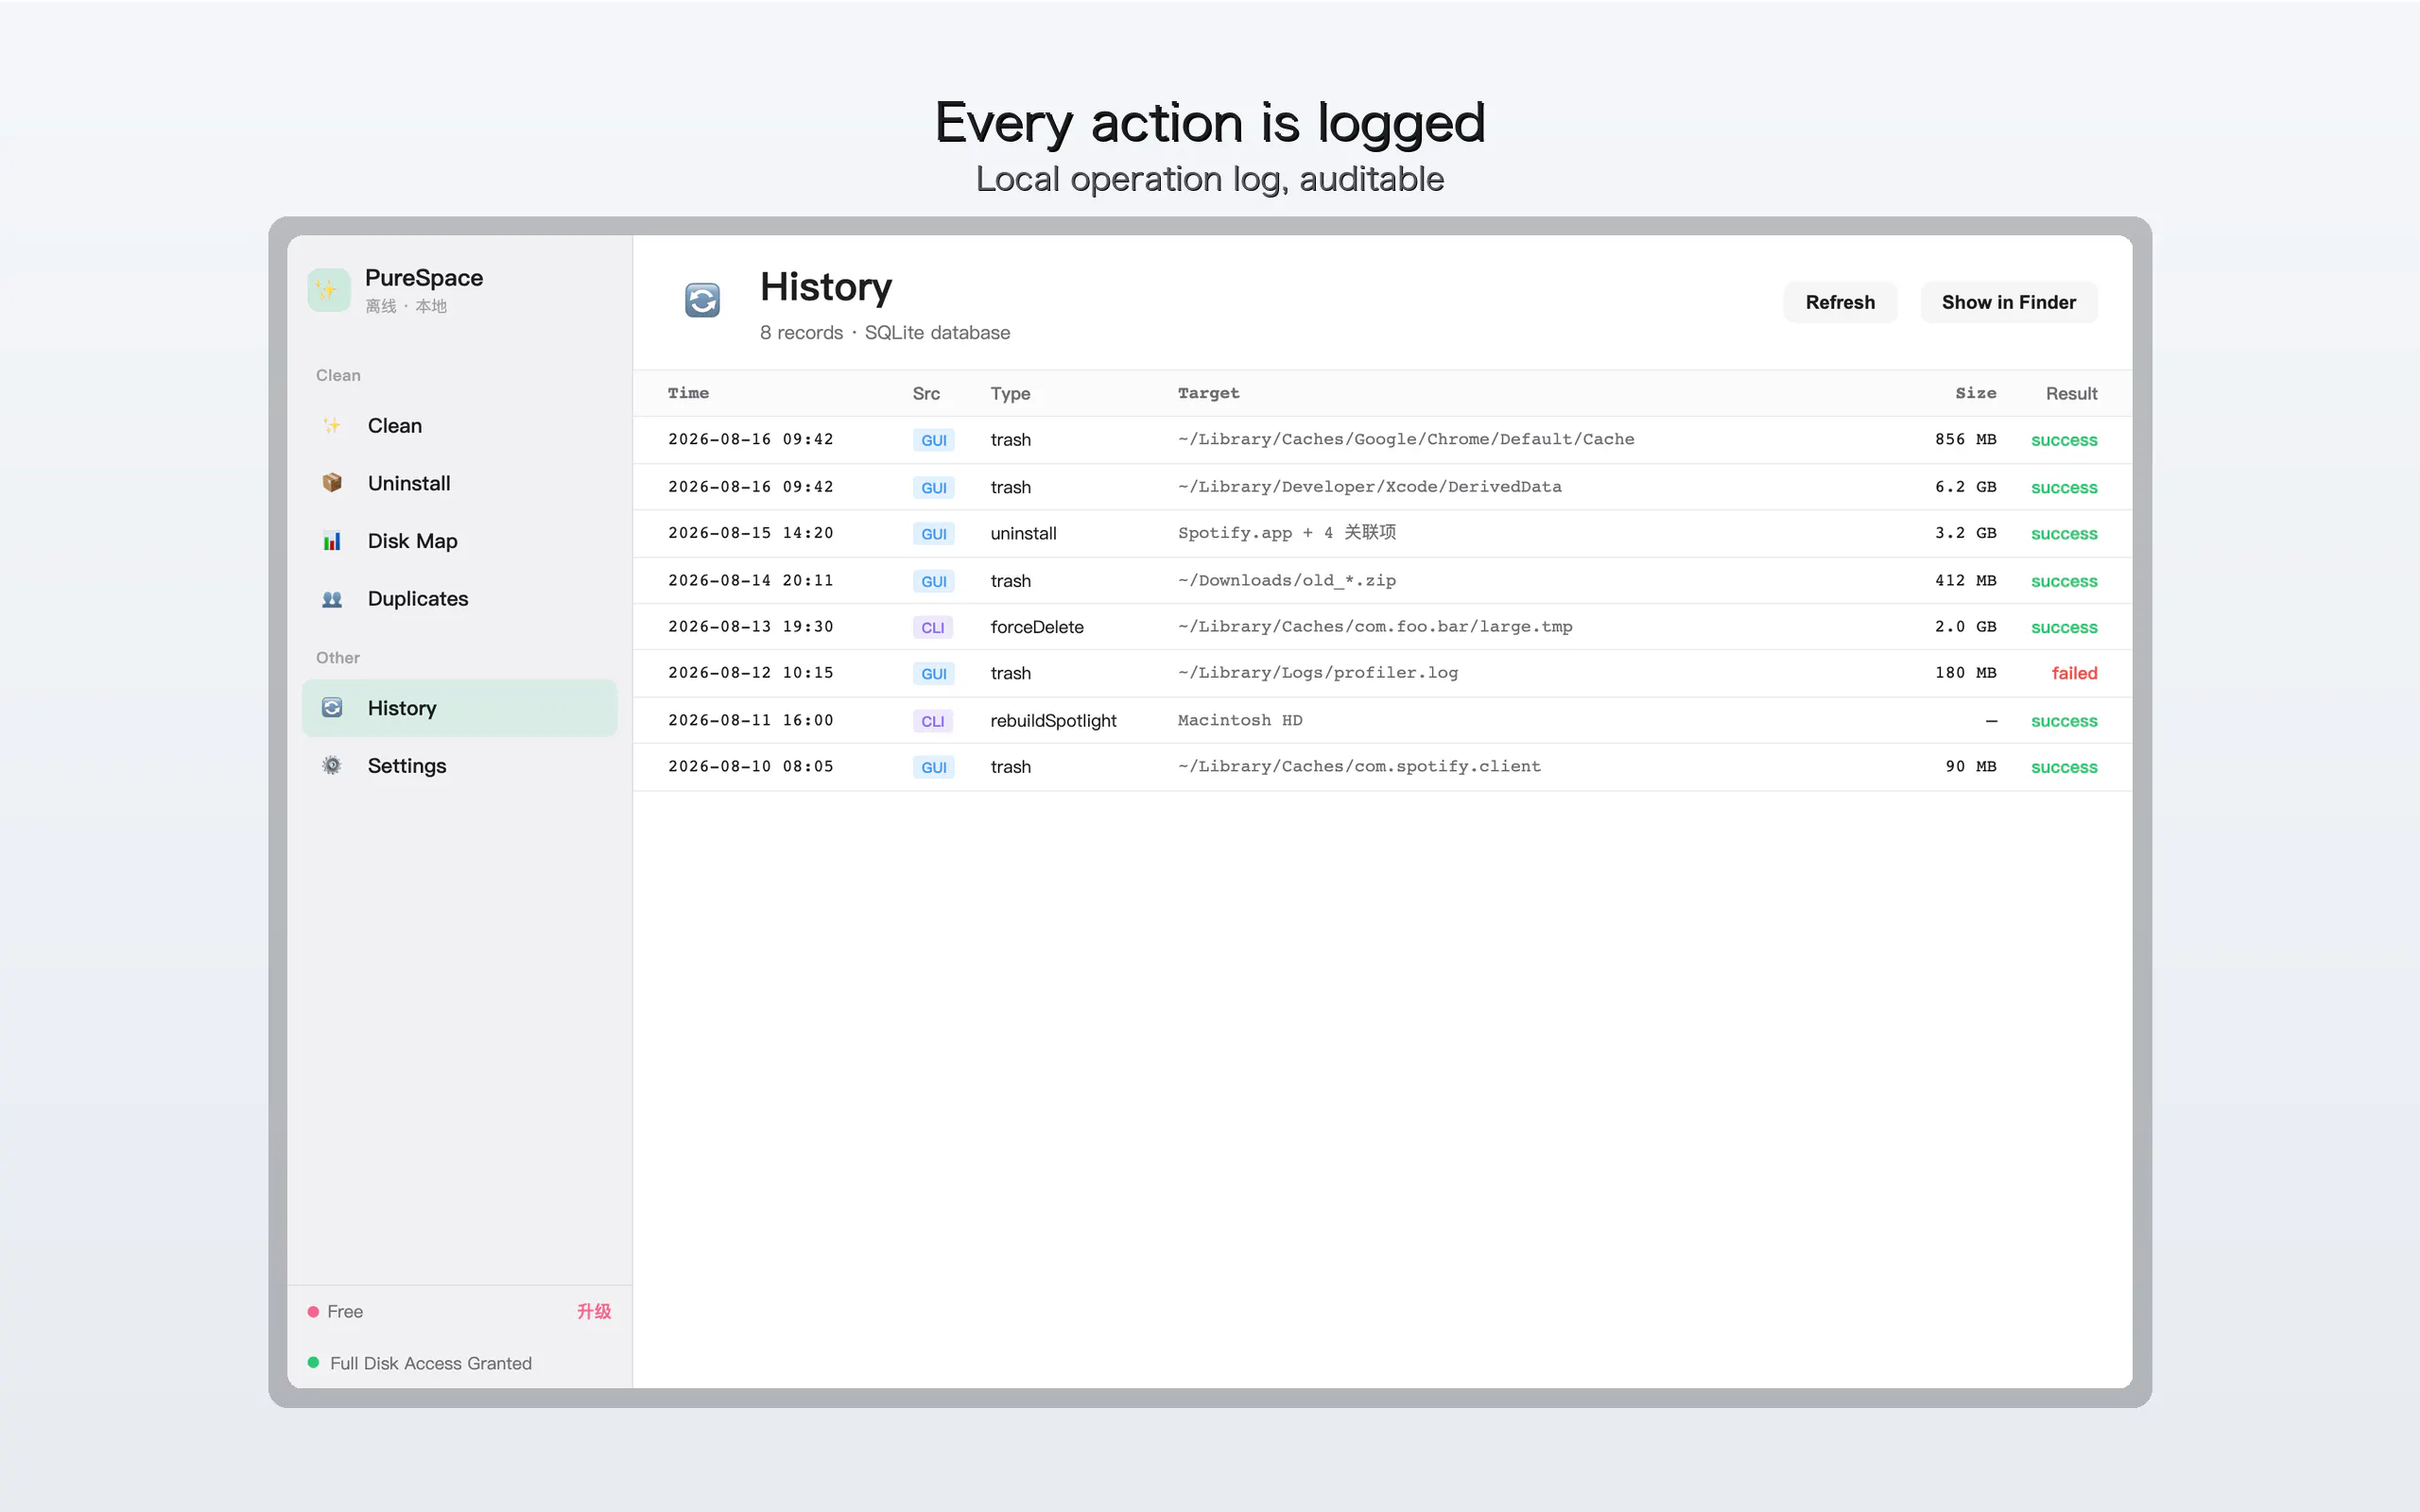Click GUI badge on profiler.log row
The width and height of the screenshot is (2420, 1512).
coord(933,674)
